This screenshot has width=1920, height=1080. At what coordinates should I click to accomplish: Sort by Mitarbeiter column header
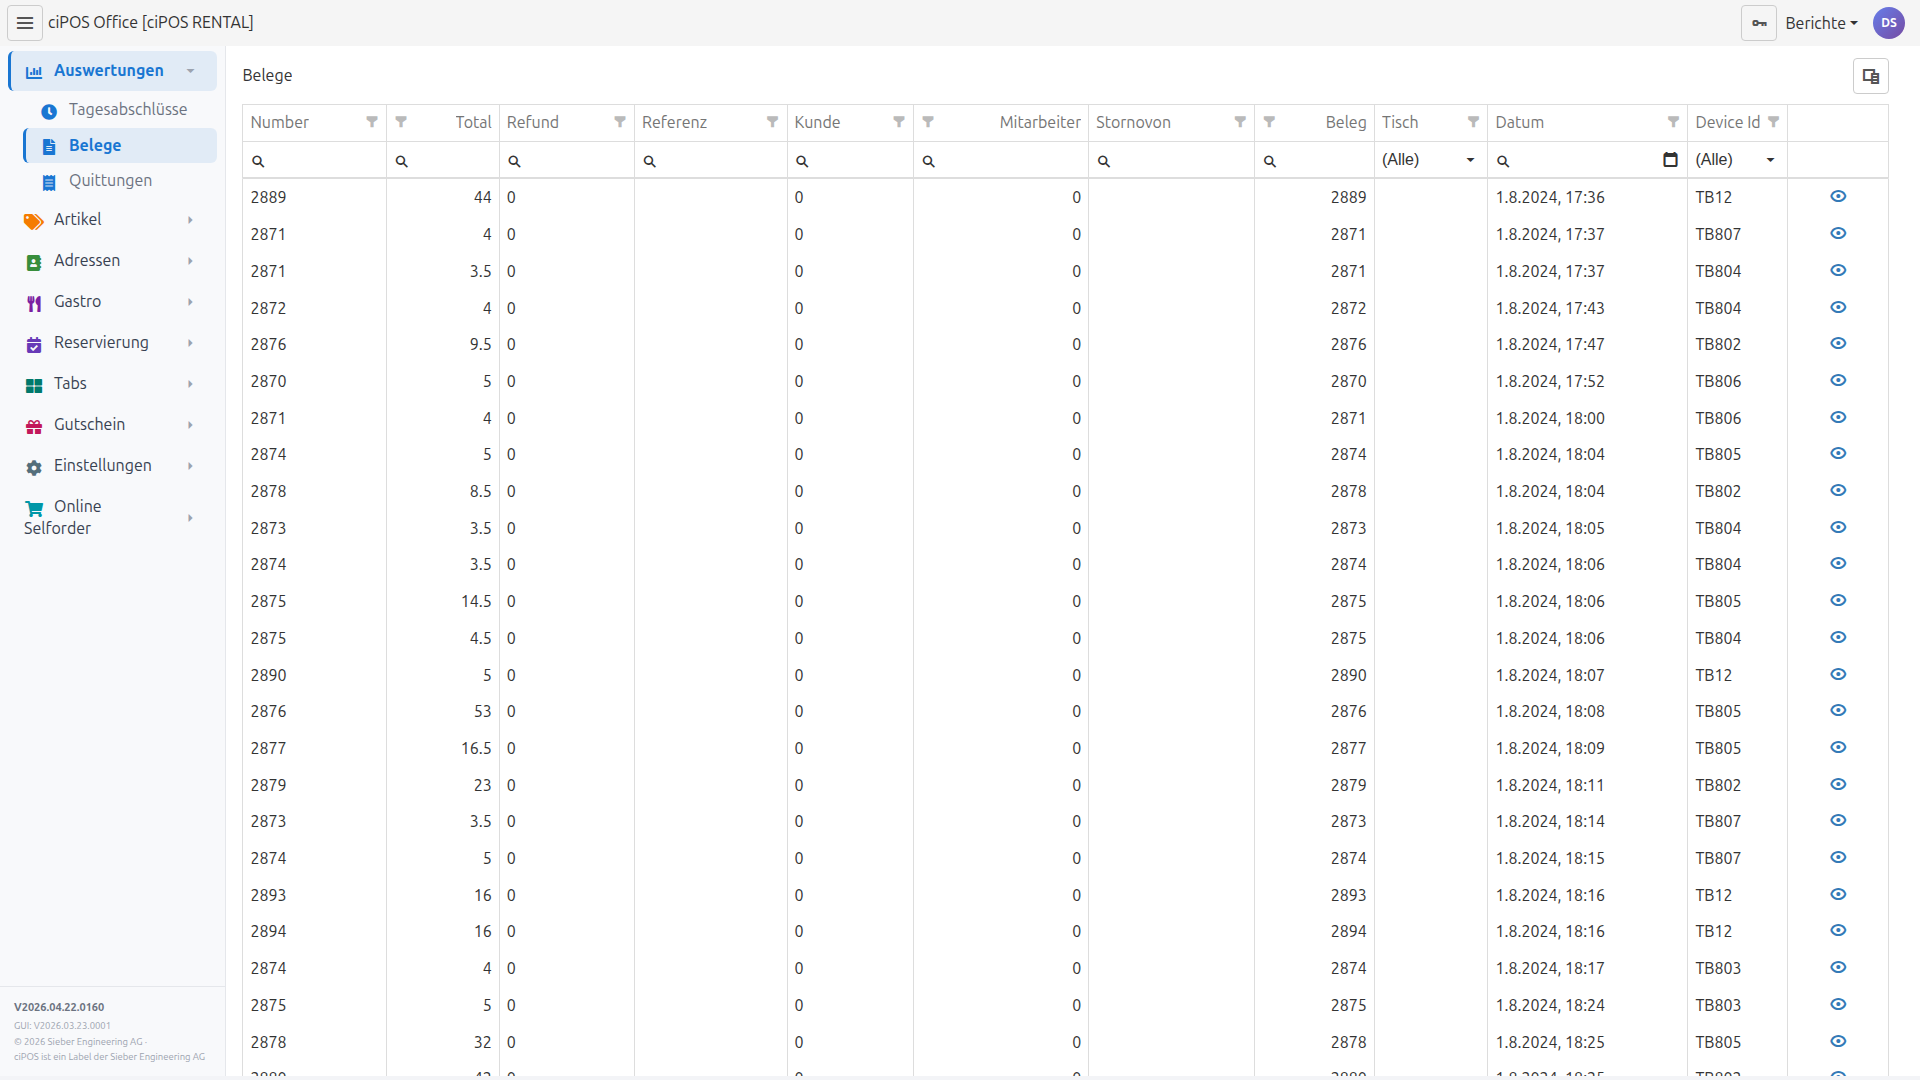pos(1040,122)
